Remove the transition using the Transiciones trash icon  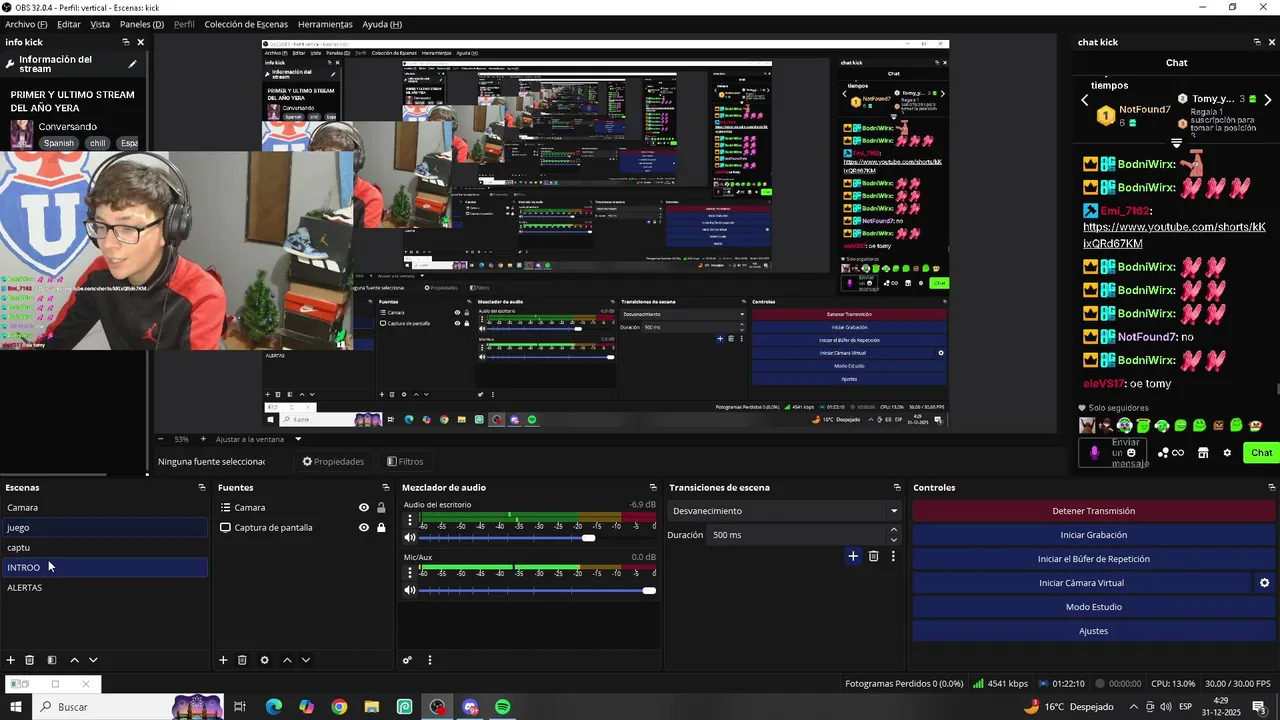click(873, 556)
